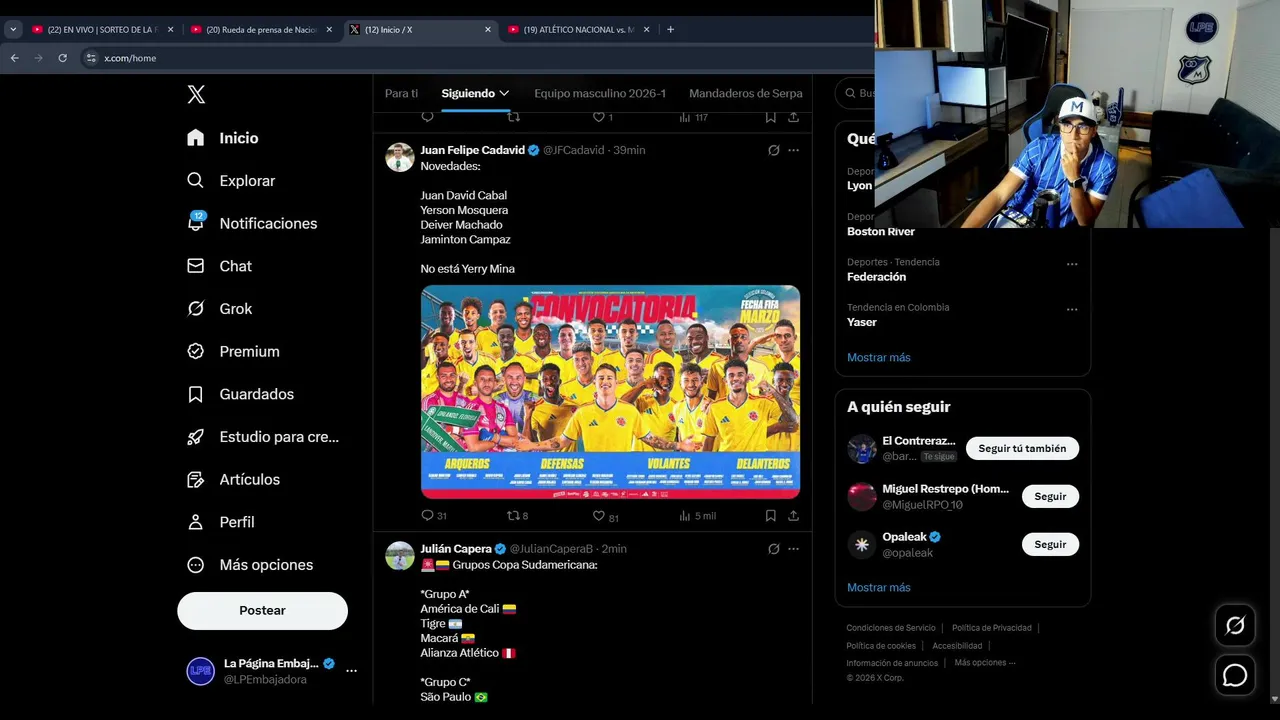Bookmark Juan Felipe Cadavid's post
Viewport: 1280px width, 720px height.
point(770,516)
